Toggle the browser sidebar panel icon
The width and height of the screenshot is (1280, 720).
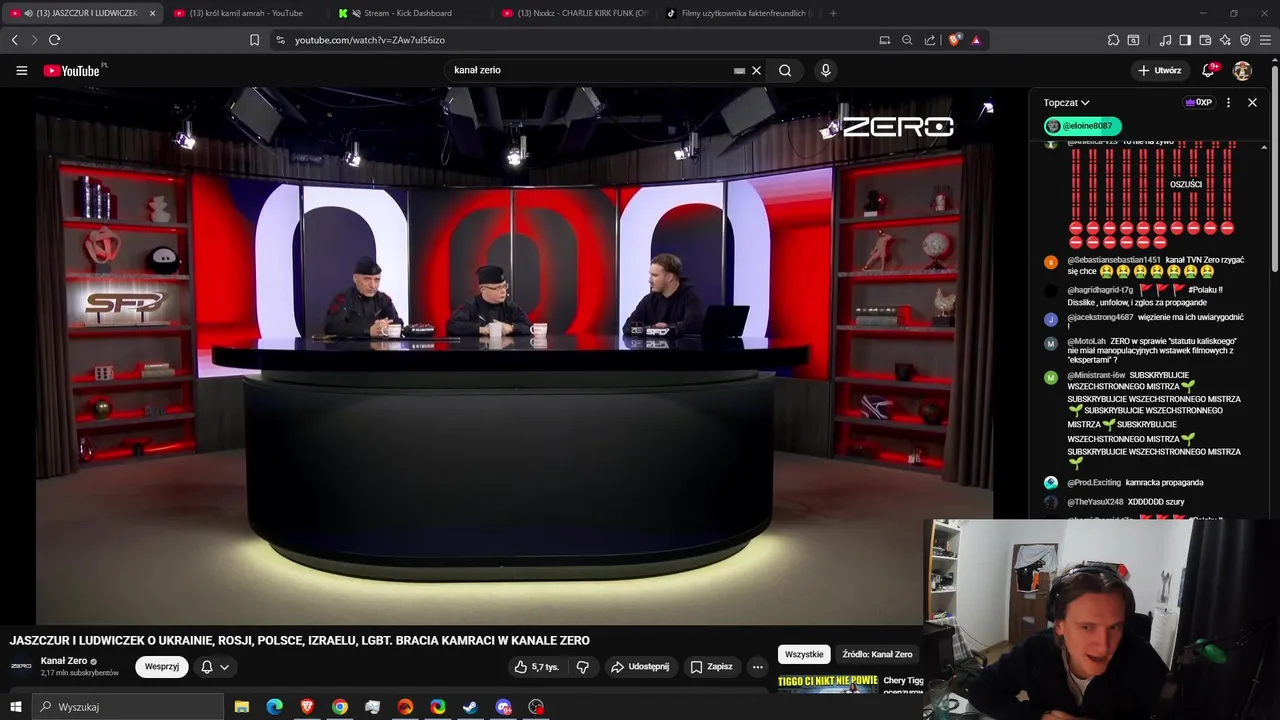click(1185, 40)
